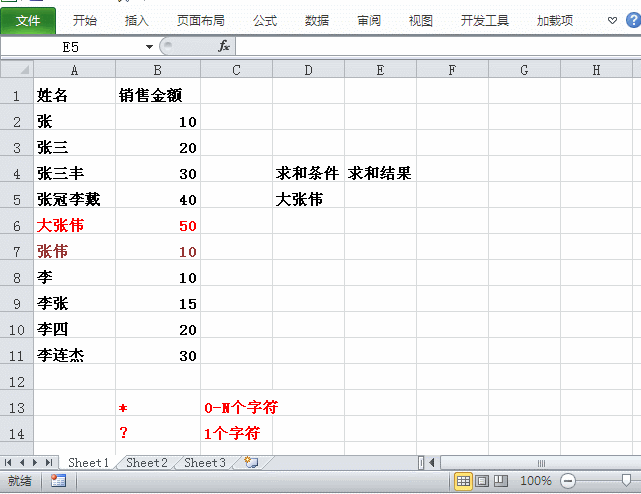Select column C header

point(236,70)
